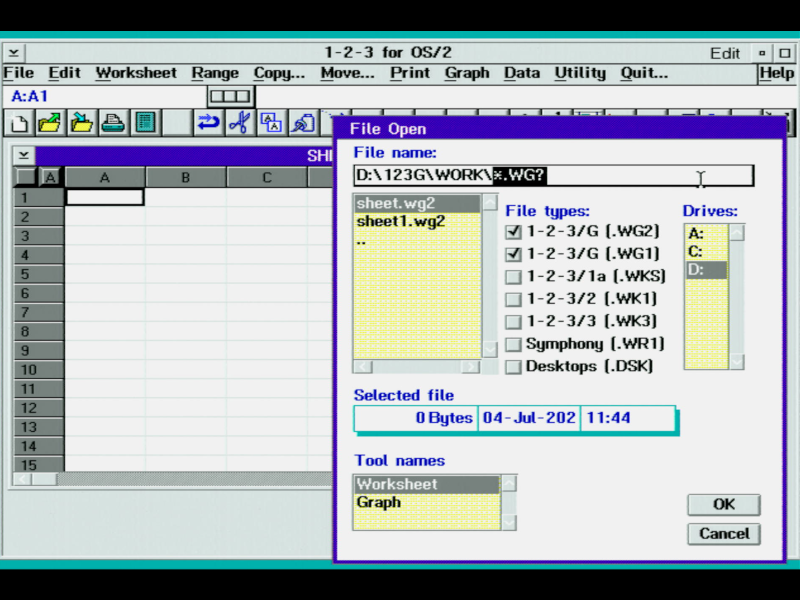The image size is (800, 600).
Task: Click the file list scroll down arrow
Action: [x=490, y=349]
